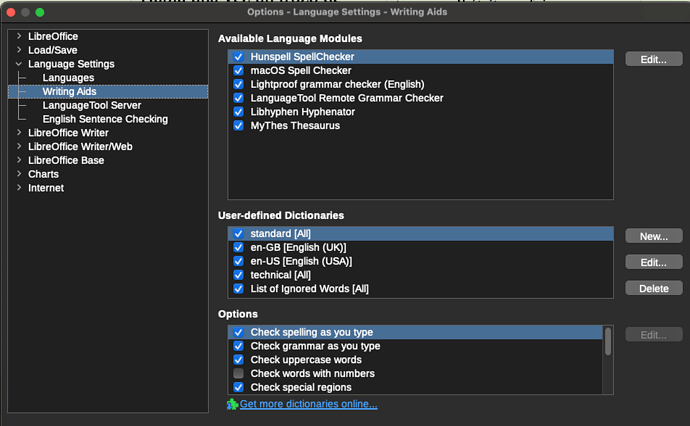This screenshot has height=426, width=690.
Task: Select Check special regions option text
Action: (301, 387)
